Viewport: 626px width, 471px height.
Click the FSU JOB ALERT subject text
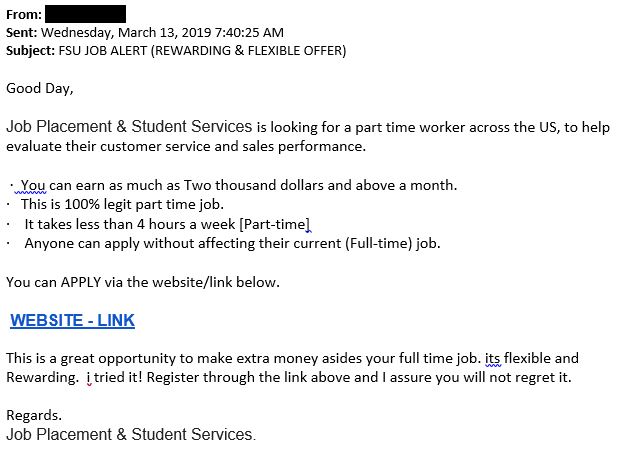coord(202,51)
